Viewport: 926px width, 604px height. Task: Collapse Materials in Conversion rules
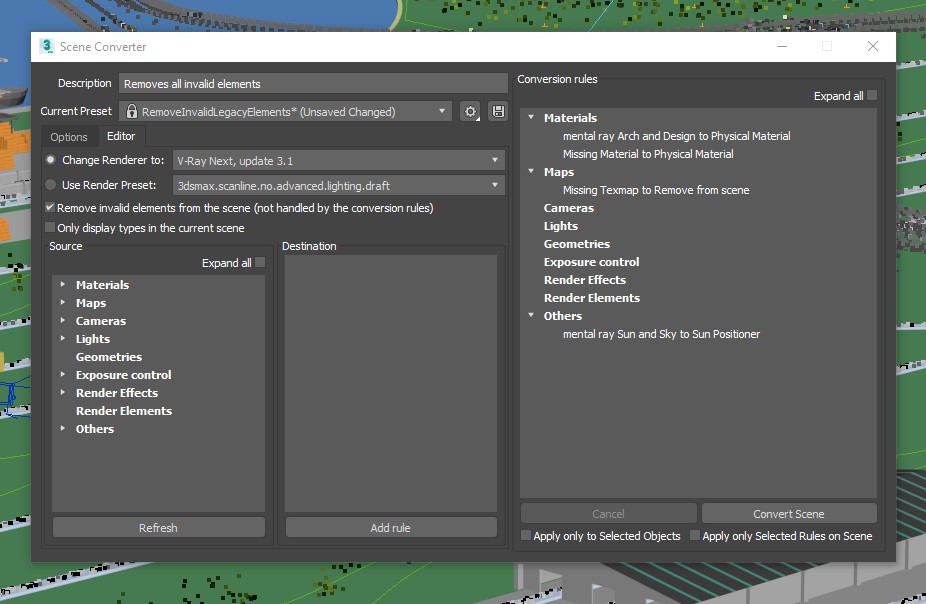click(531, 117)
